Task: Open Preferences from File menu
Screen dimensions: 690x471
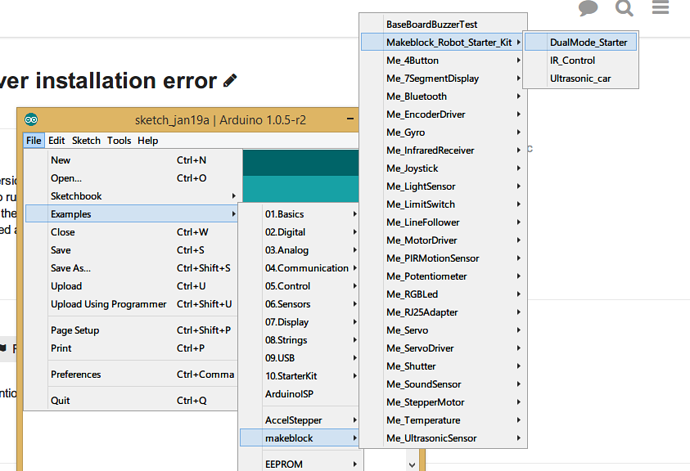Action: 131,374
